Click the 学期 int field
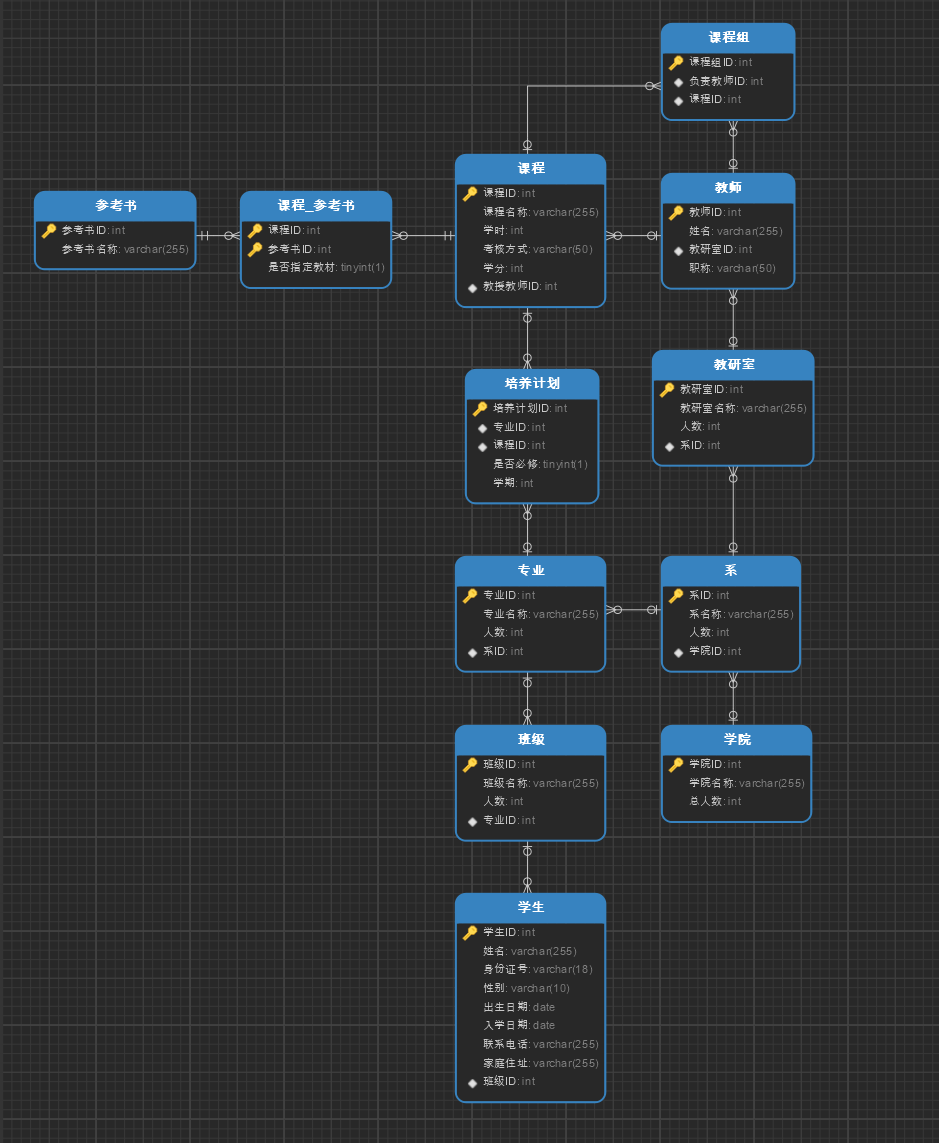Screen dimensions: 939x1143 pyautogui.click(x=513, y=483)
